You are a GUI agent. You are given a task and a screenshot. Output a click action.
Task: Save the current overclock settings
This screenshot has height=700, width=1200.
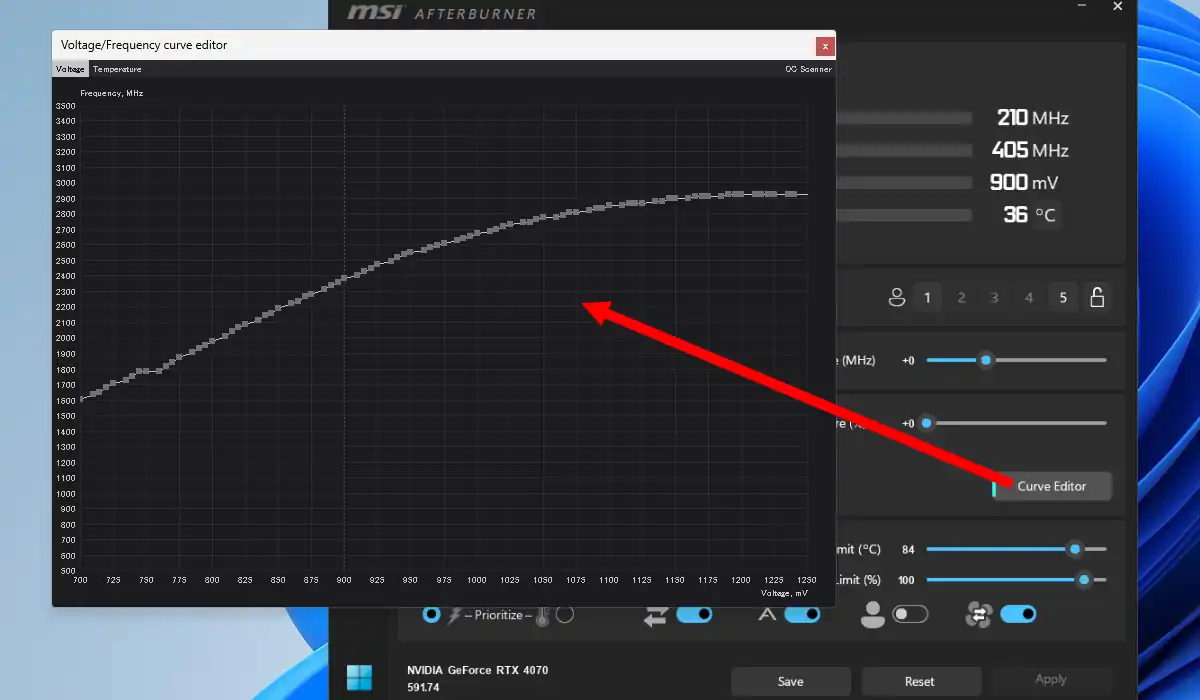click(790, 681)
